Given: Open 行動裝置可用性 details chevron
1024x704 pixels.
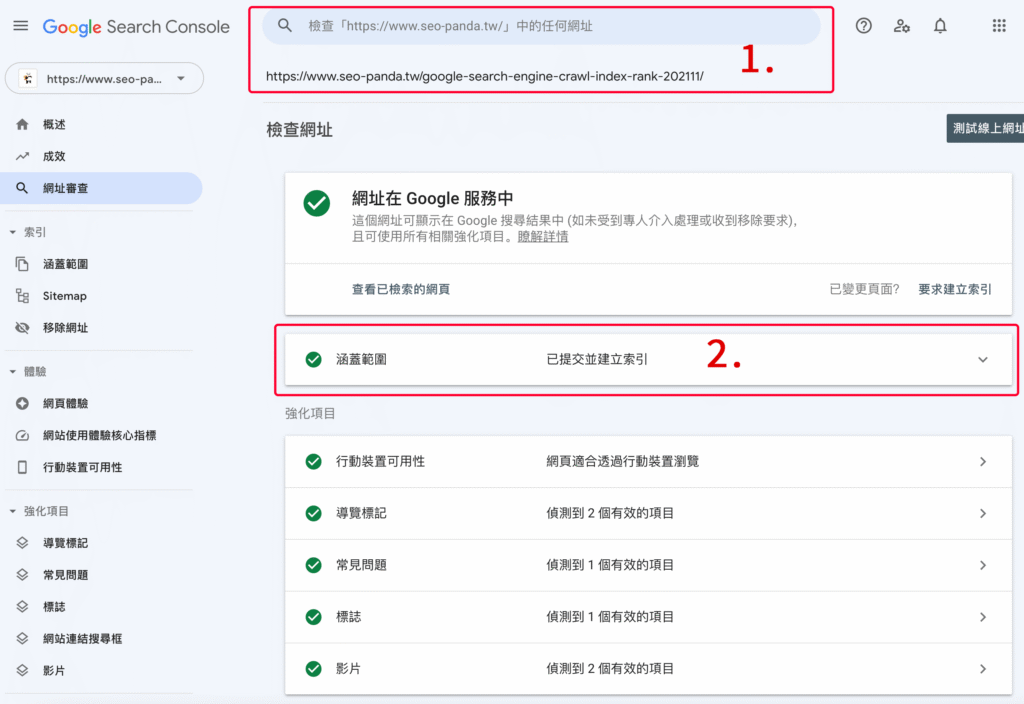Looking at the screenshot, I should tap(983, 462).
